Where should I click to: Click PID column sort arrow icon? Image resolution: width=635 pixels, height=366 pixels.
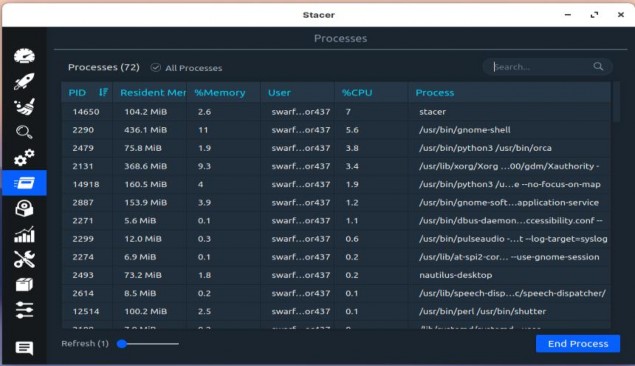point(103,92)
